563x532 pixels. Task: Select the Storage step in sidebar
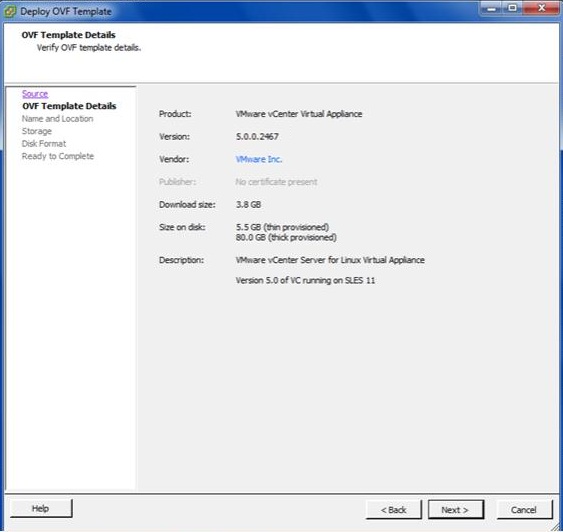tap(37, 131)
